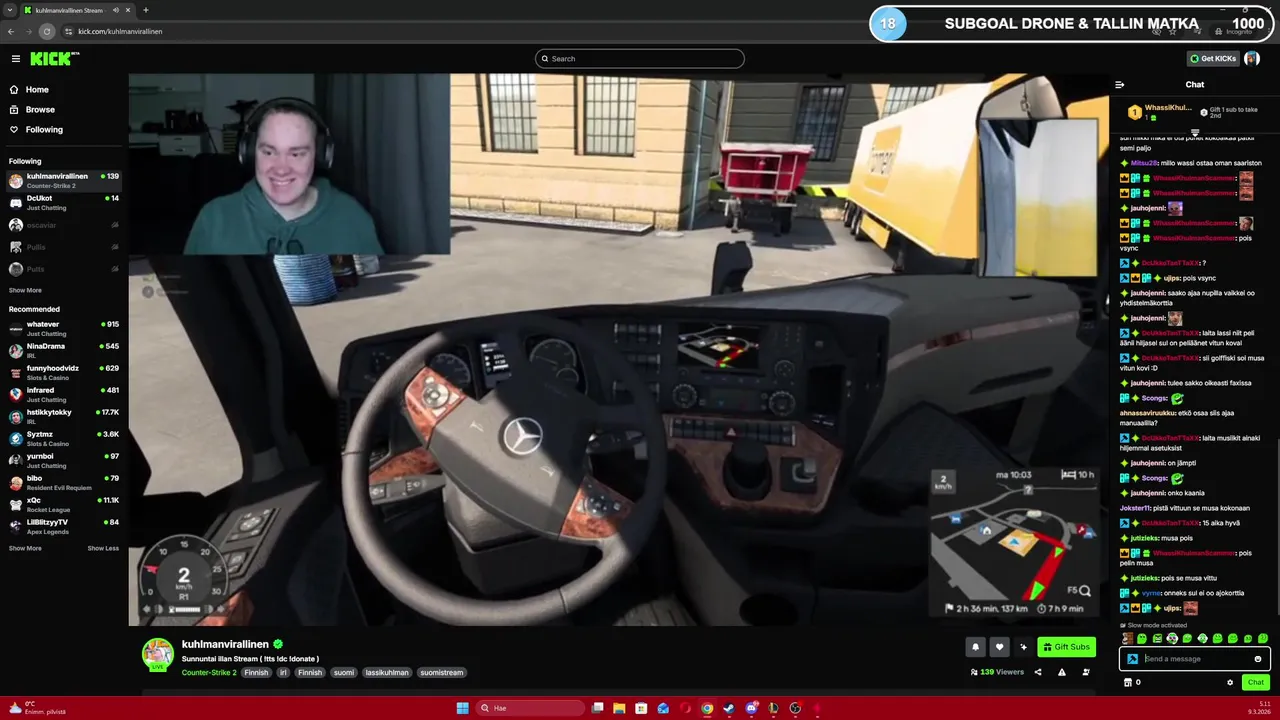This screenshot has height=720, width=1280.
Task: Open kuhlmanvirallinen channel in Following list
Action: pos(64,180)
